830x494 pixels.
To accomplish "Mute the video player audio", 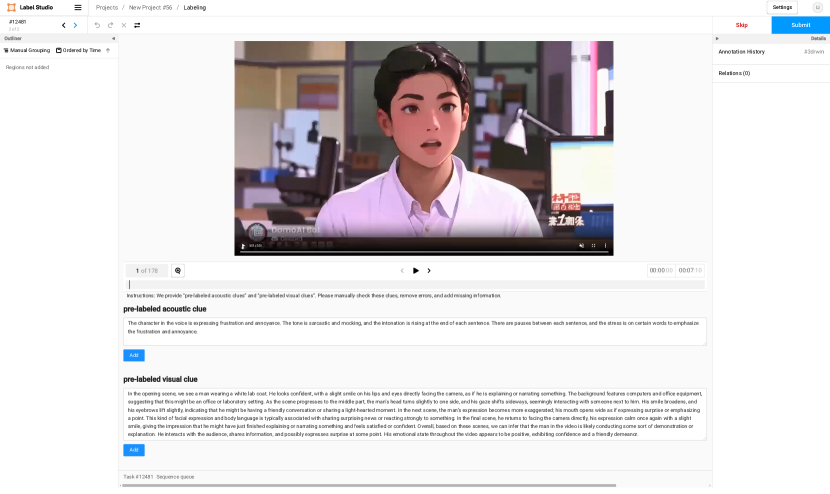I will (x=580, y=245).
